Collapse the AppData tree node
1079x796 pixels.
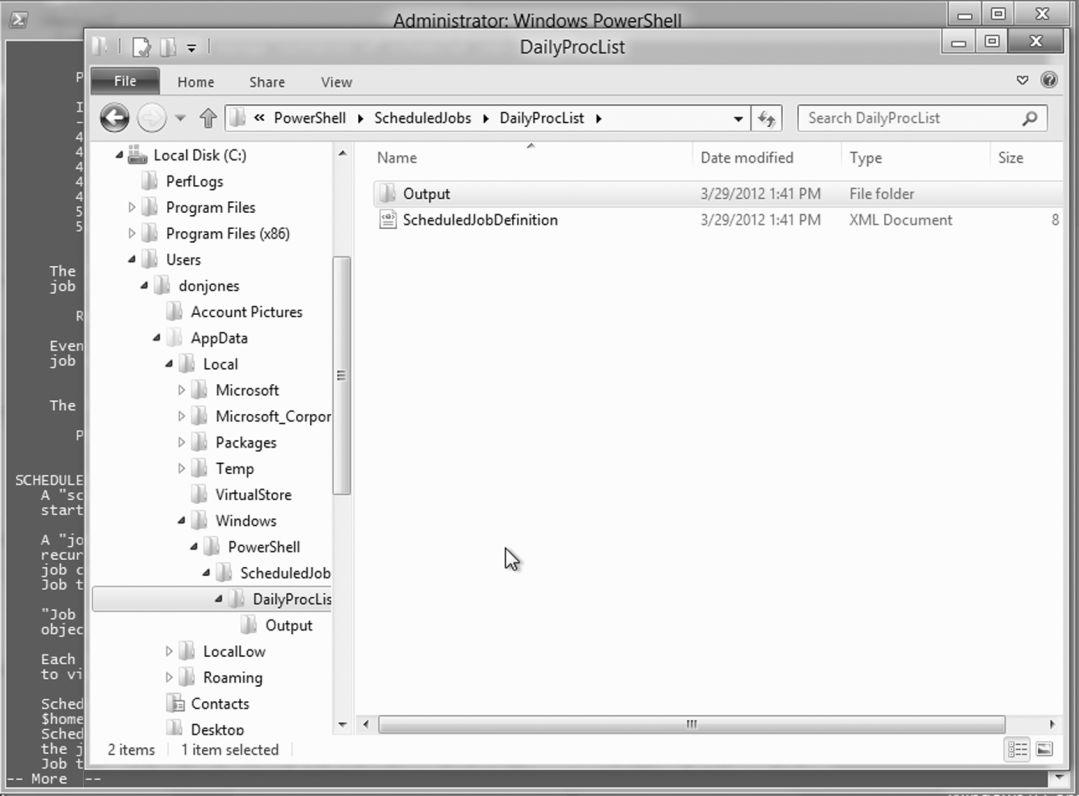pos(157,338)
